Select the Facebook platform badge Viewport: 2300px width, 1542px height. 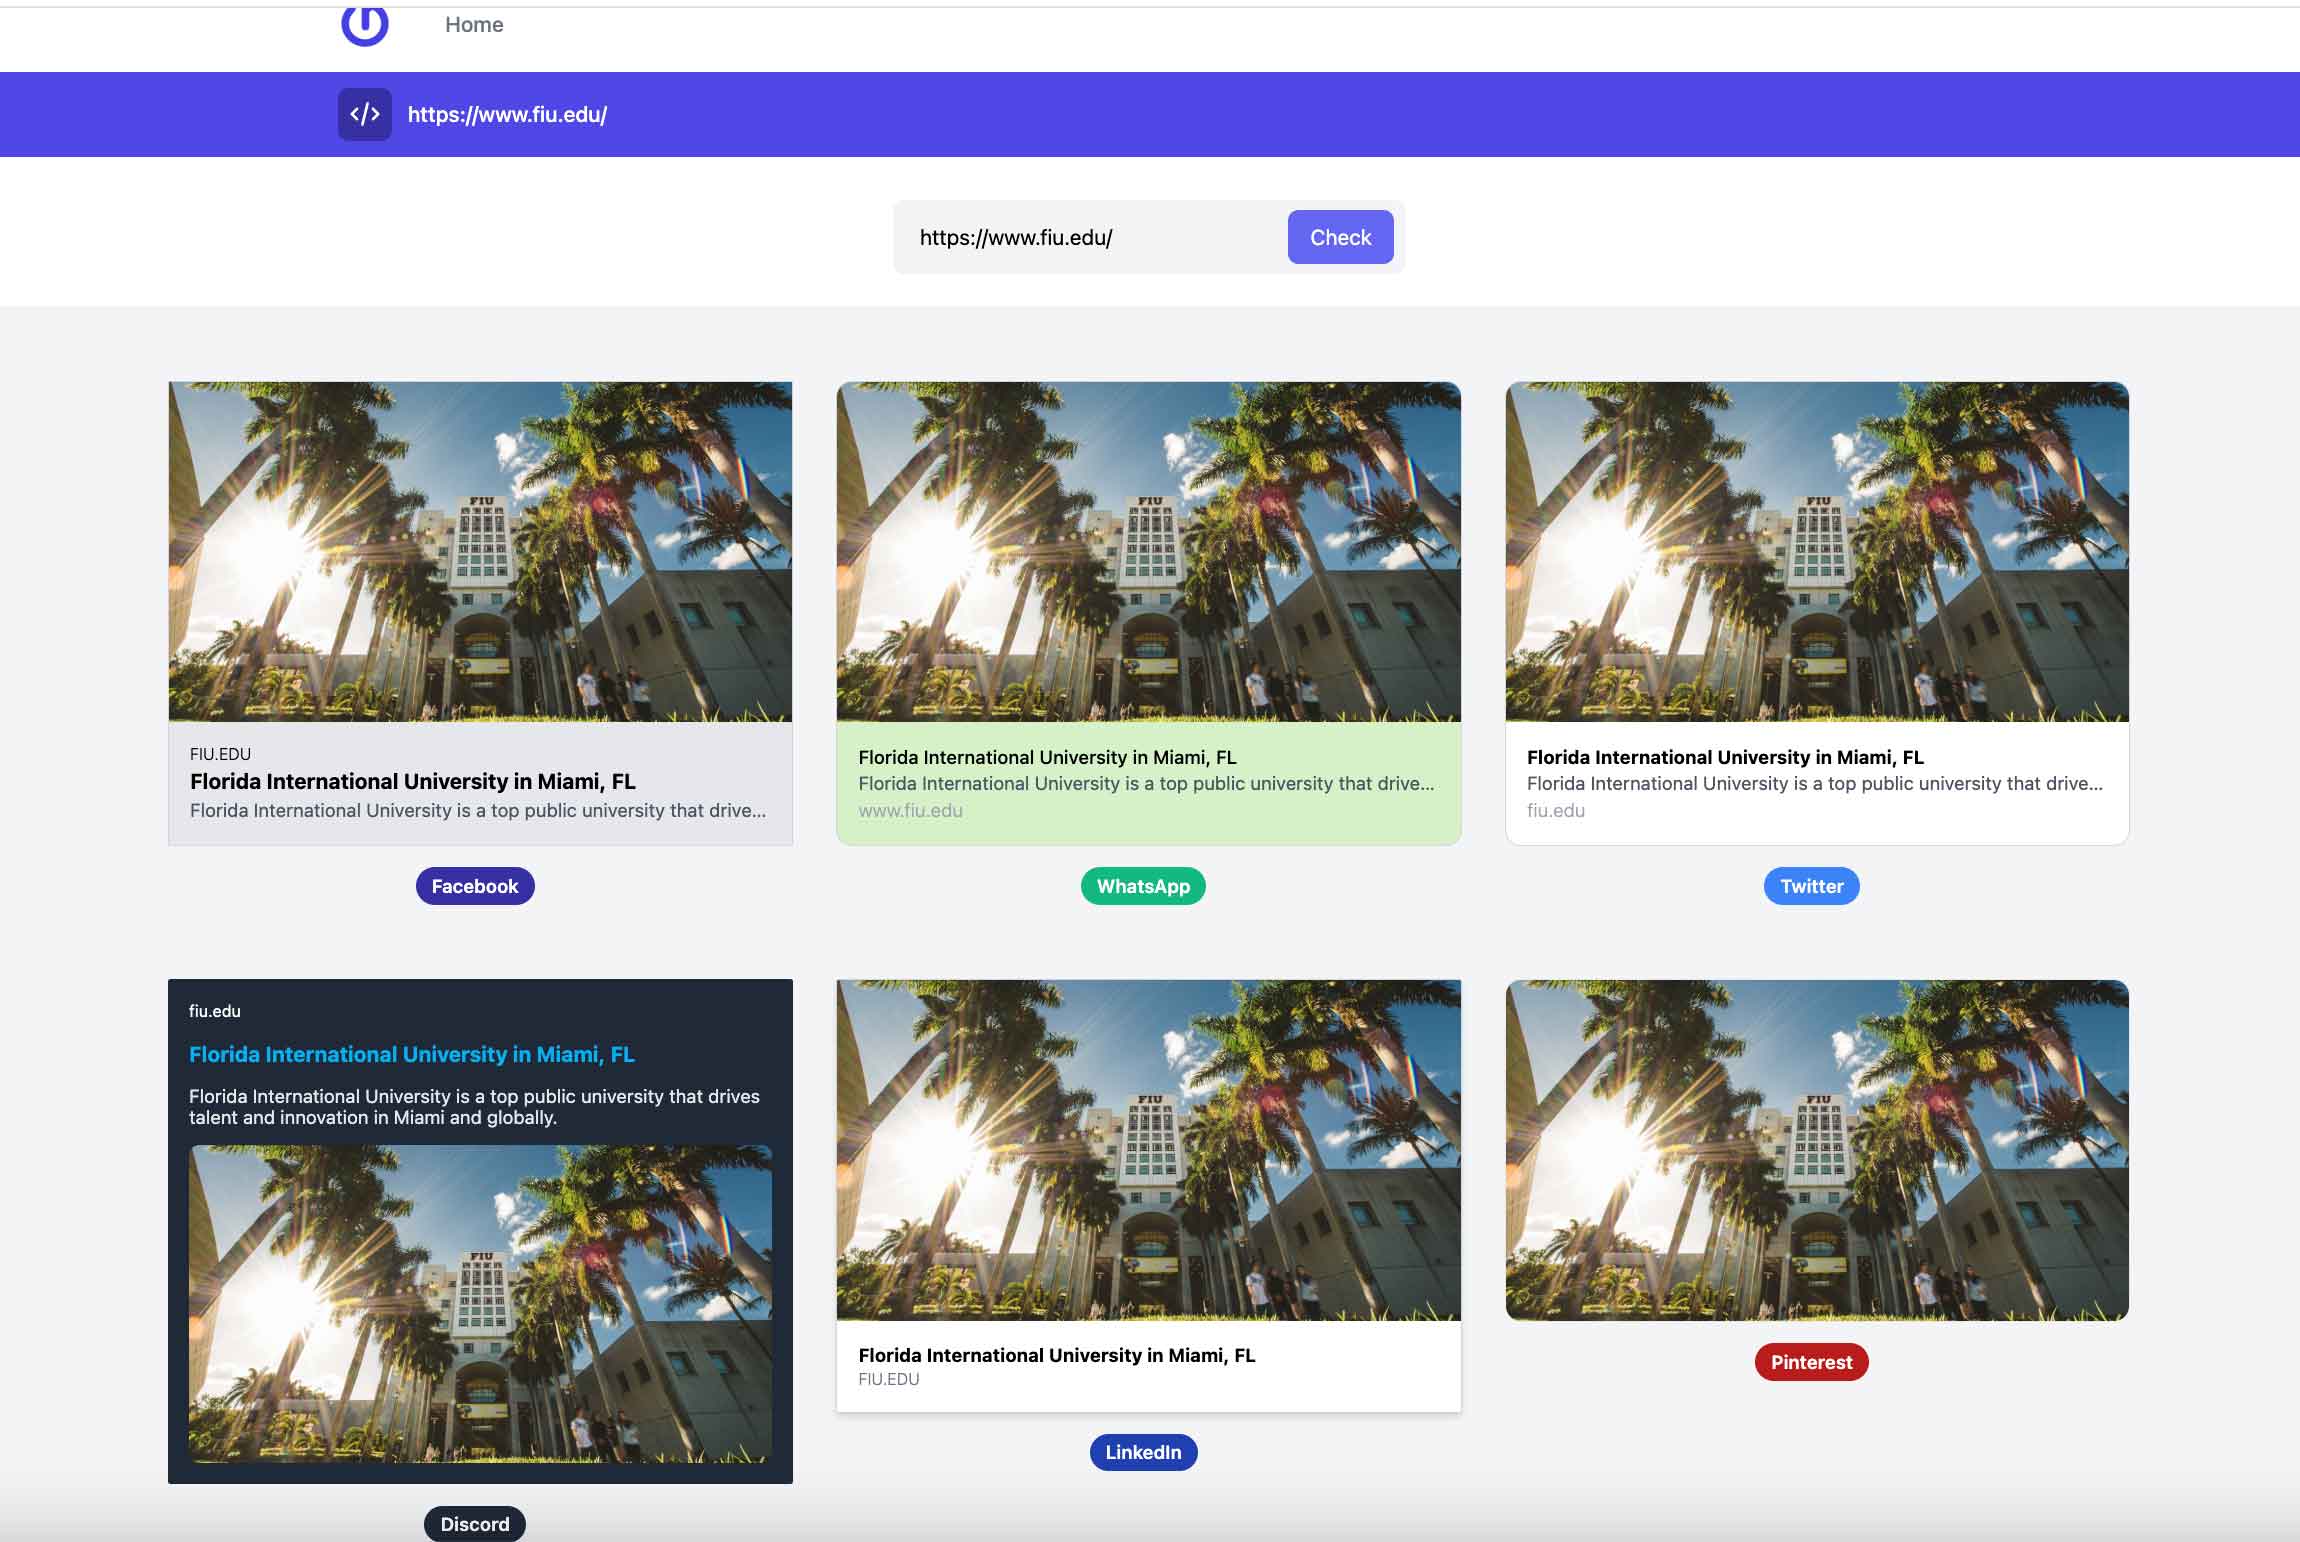474,885
